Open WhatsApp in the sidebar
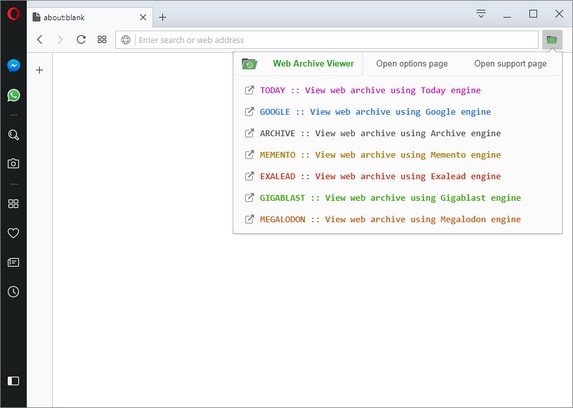The image size is (573, 408). point(14,95)
